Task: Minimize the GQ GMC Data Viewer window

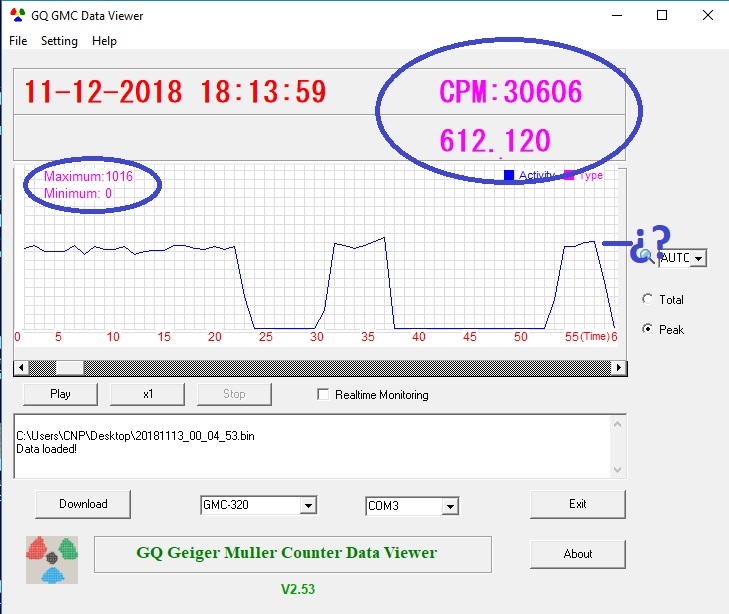Action: pyautogui.click(x=617, y=15)
